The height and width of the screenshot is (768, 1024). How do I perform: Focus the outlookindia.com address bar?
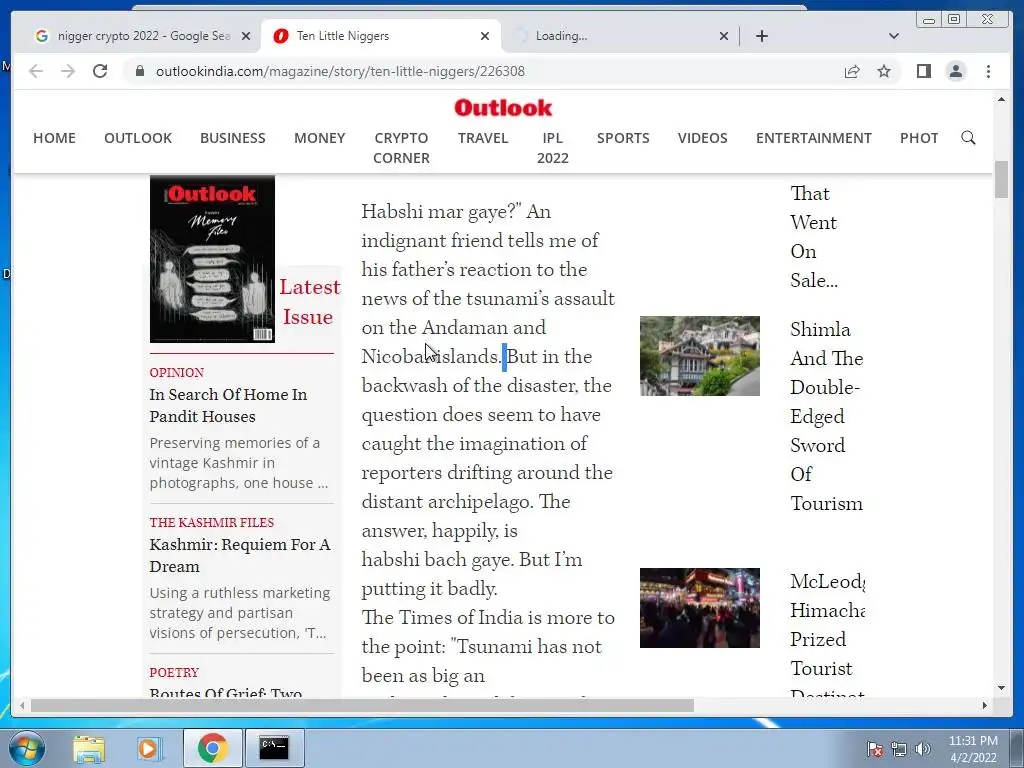click(x=483, y=71)
